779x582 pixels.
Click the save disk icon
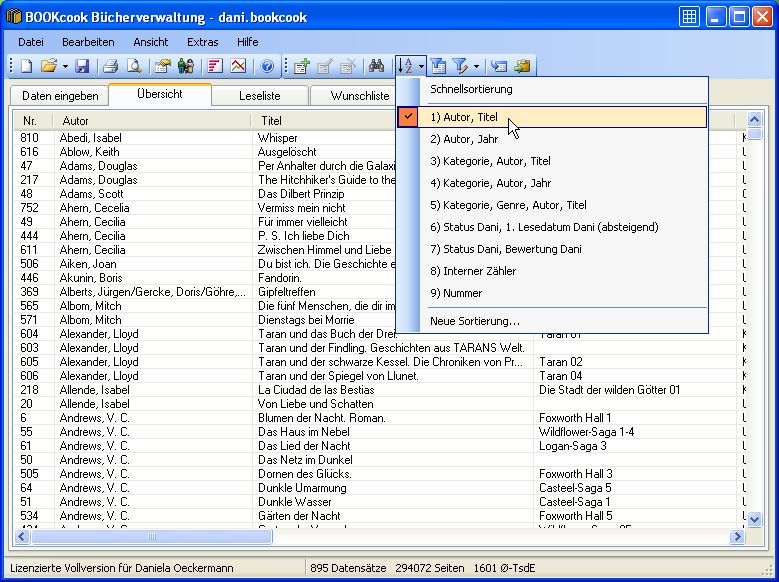pyautogui.click(x=82, y=66)
